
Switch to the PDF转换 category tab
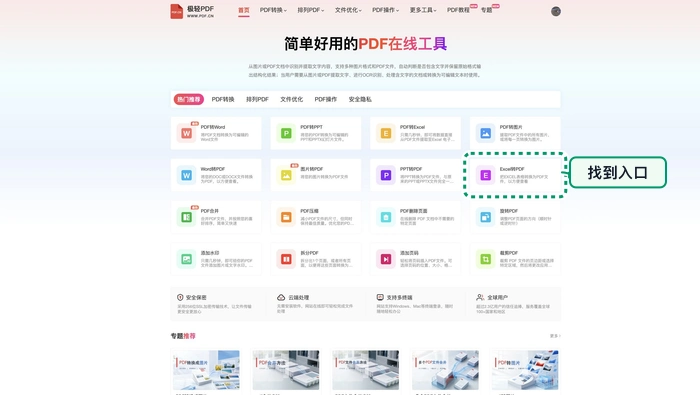tap(223, 99)
